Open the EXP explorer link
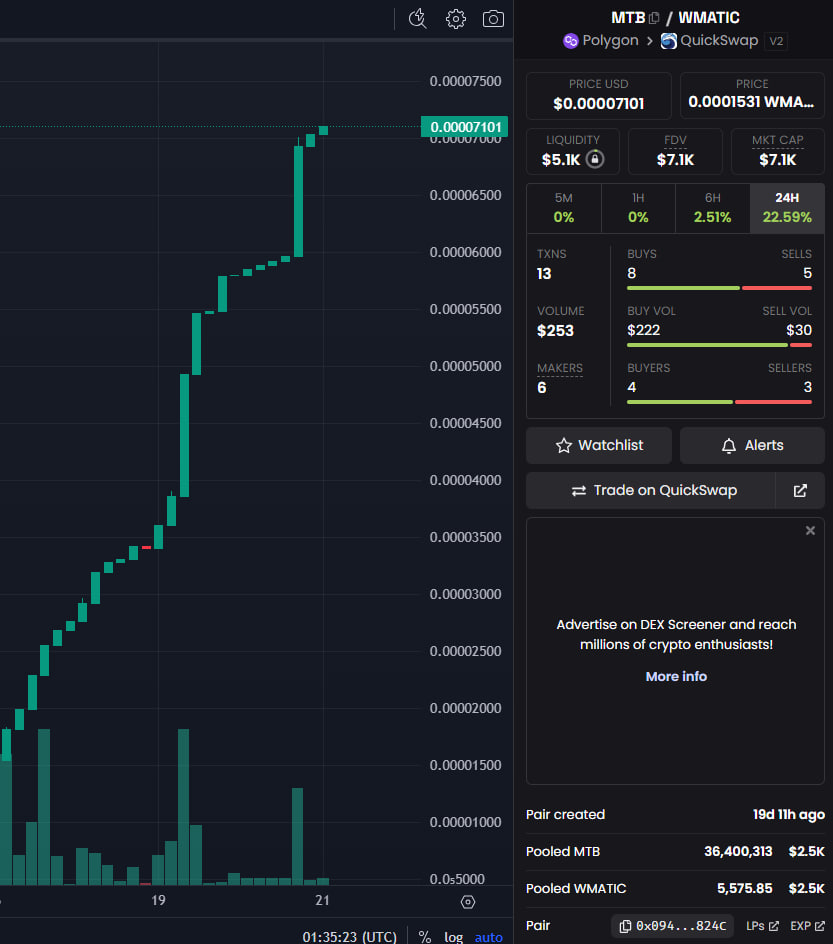The width and height of the screenshot is (833, 944). click(x=807, y=926)
